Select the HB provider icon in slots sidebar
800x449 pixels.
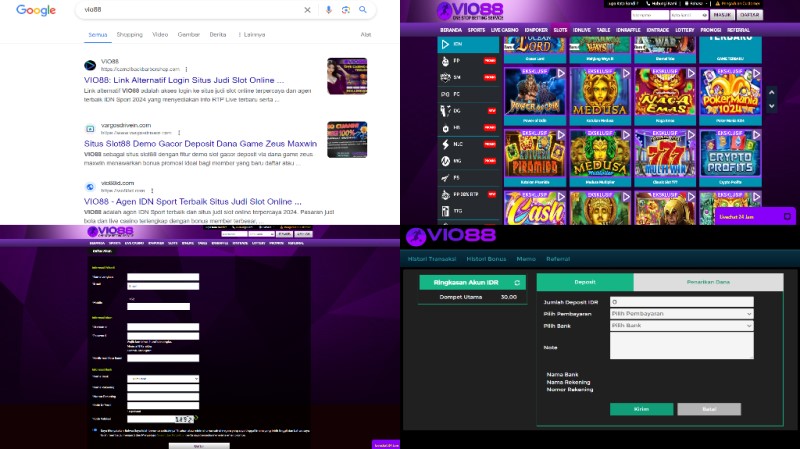[445, 128]
